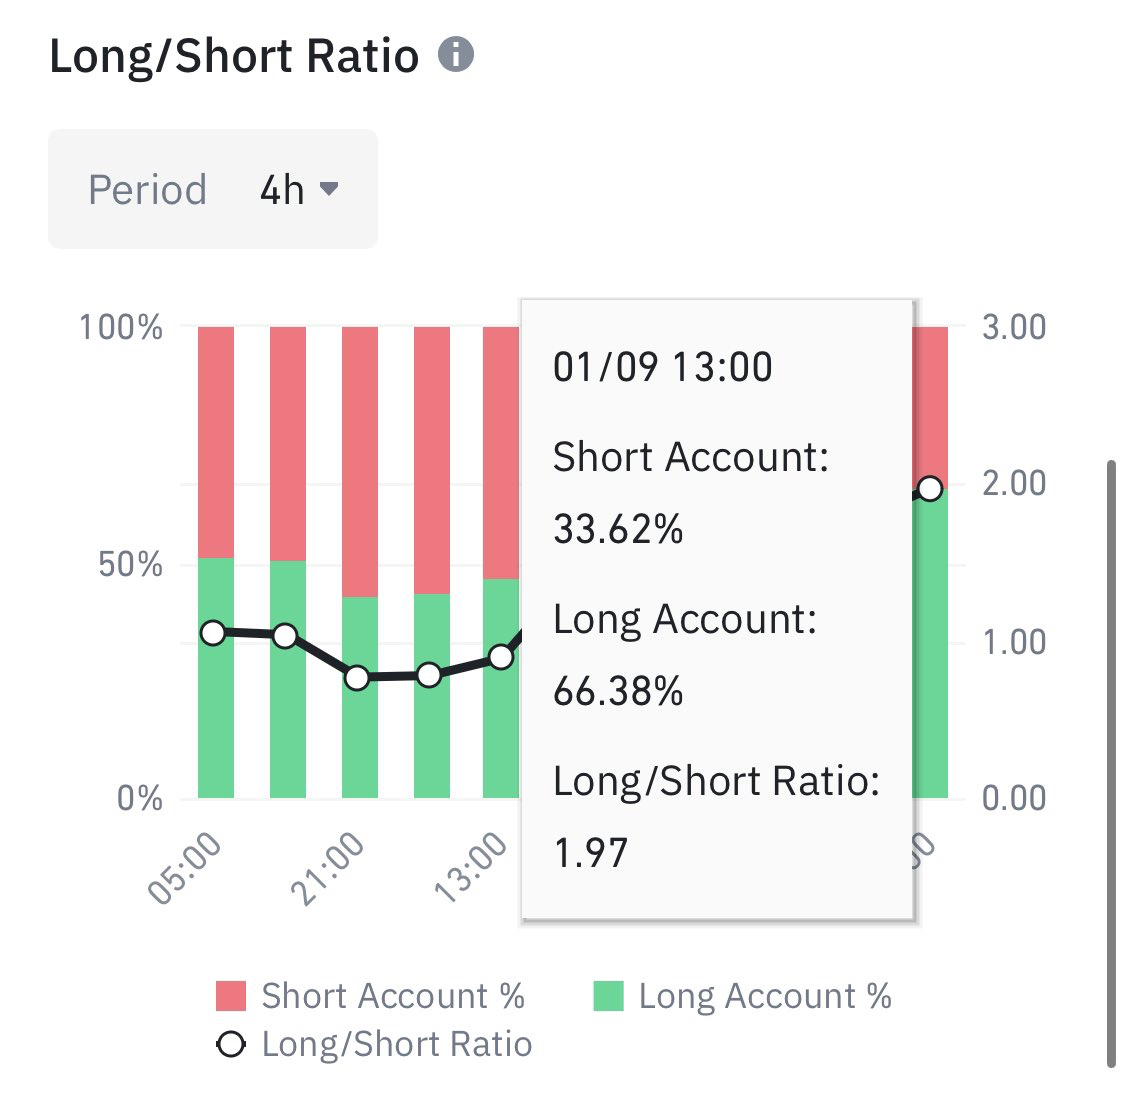Click the green Long Account legend swatch

(x=608, y=996)
